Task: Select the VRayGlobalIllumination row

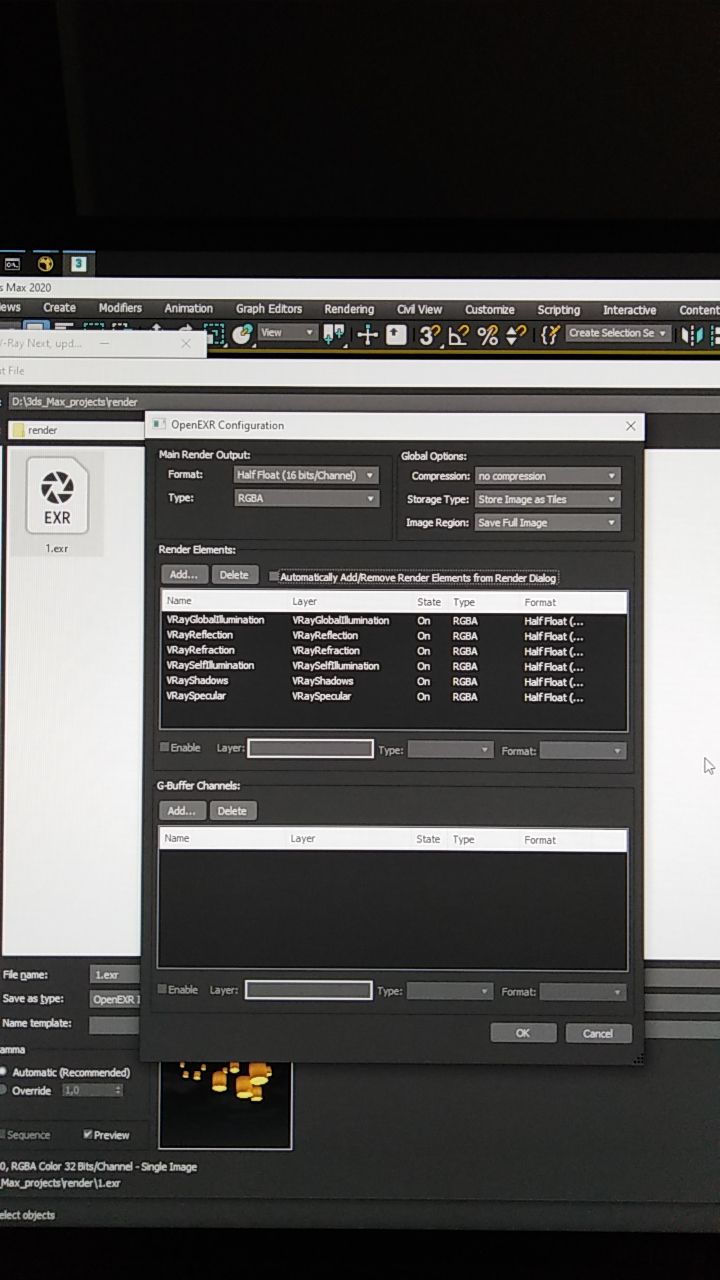Action: click(x=394, y=620)
